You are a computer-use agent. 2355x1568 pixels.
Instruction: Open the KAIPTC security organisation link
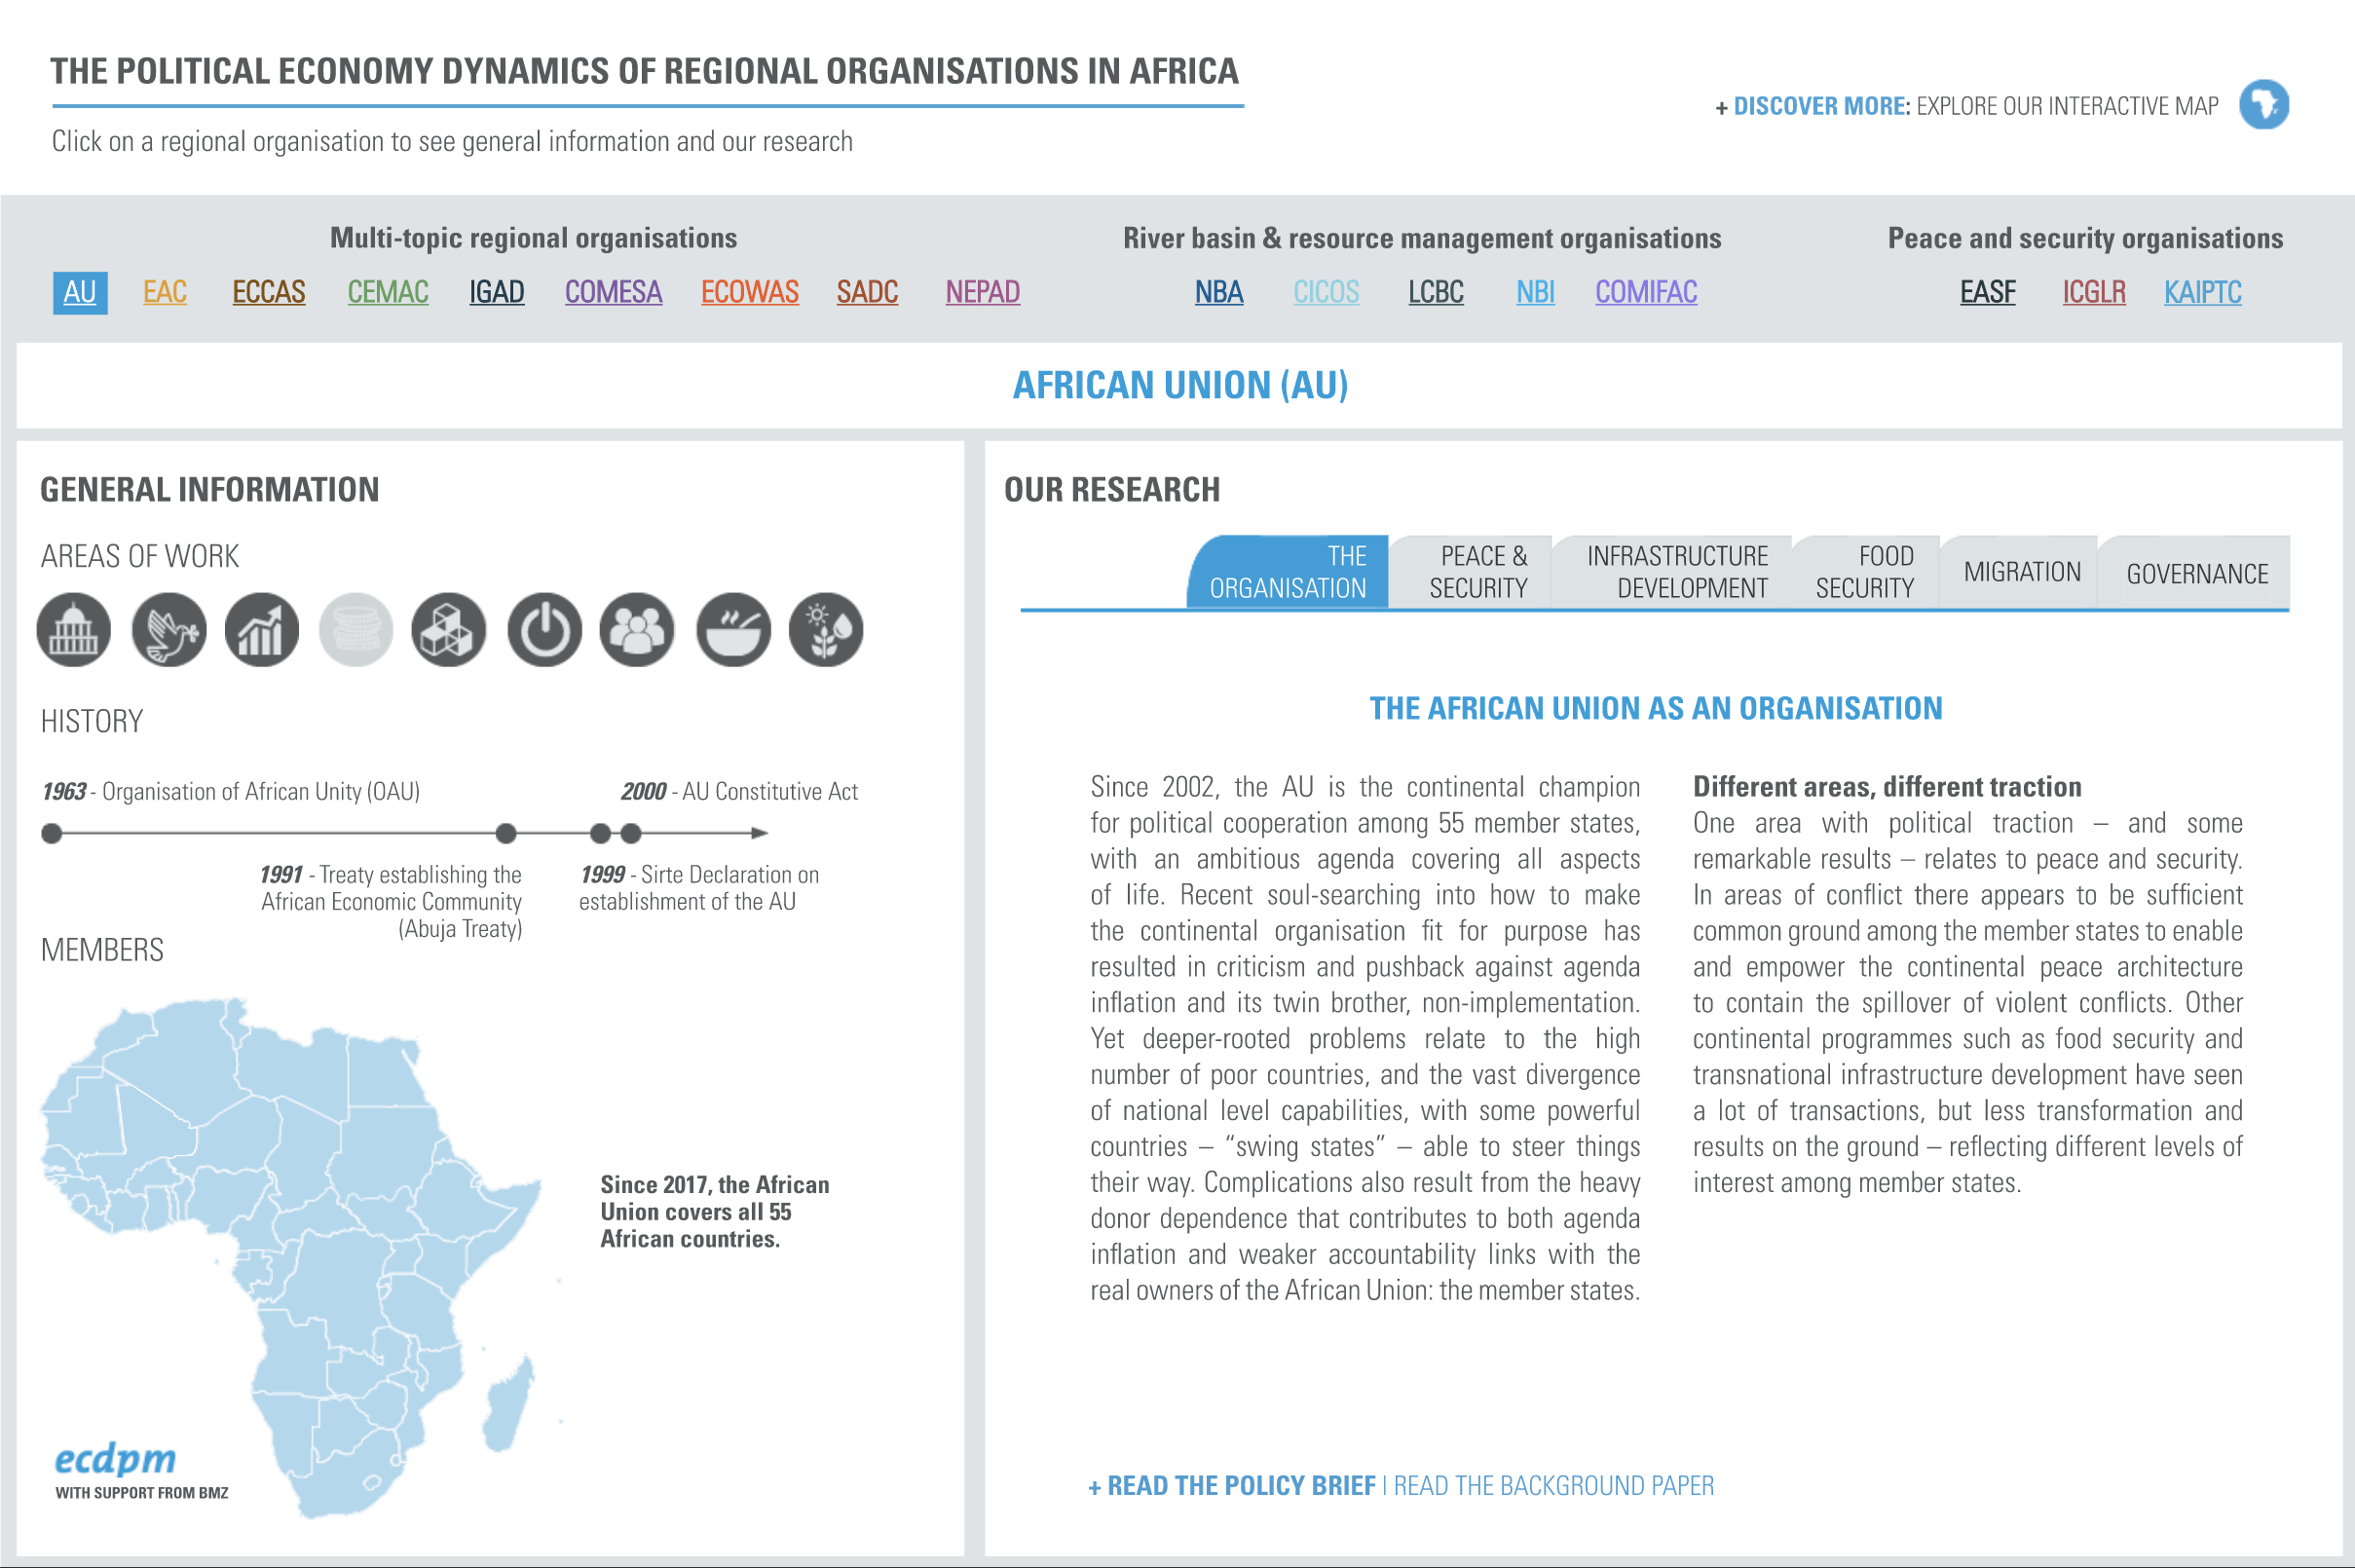[2203, 292]
